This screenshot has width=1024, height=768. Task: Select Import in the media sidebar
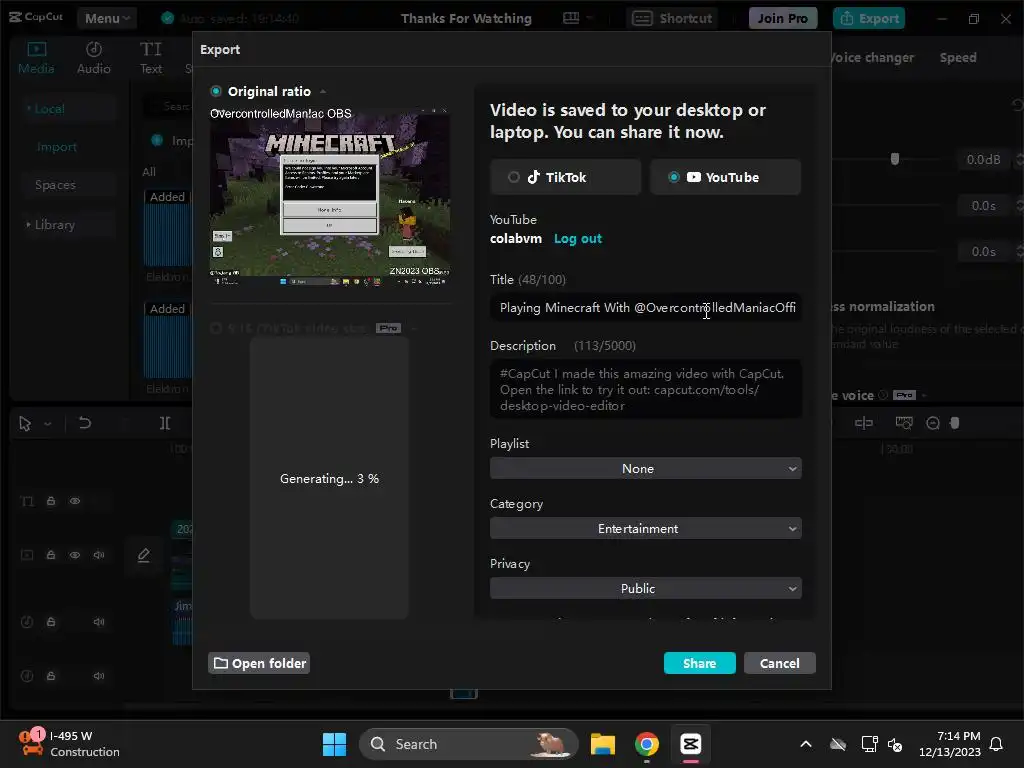point(57,147)
